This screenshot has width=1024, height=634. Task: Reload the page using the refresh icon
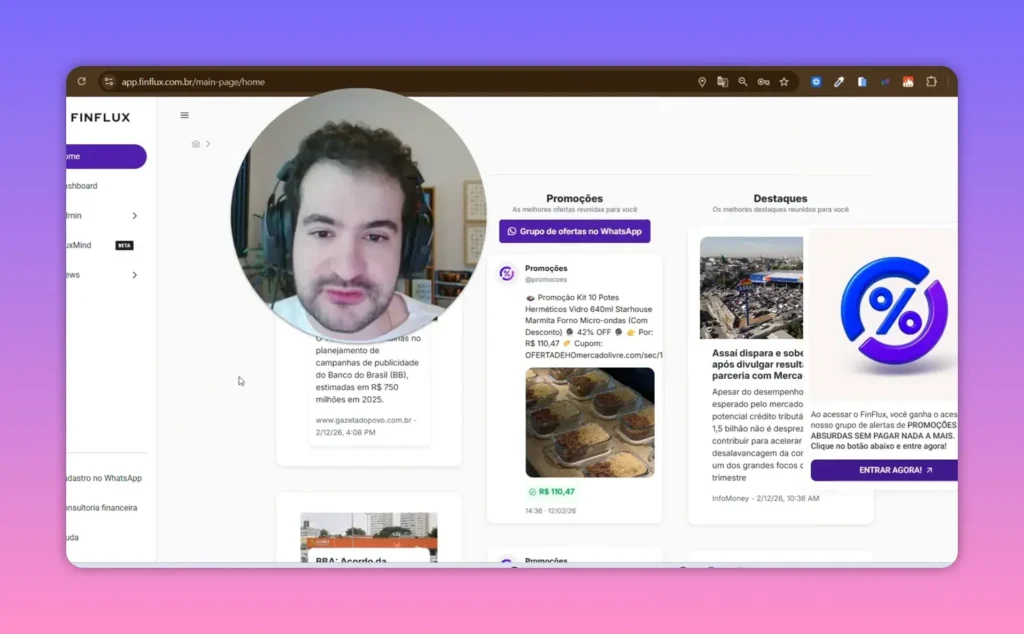(80, 81)
